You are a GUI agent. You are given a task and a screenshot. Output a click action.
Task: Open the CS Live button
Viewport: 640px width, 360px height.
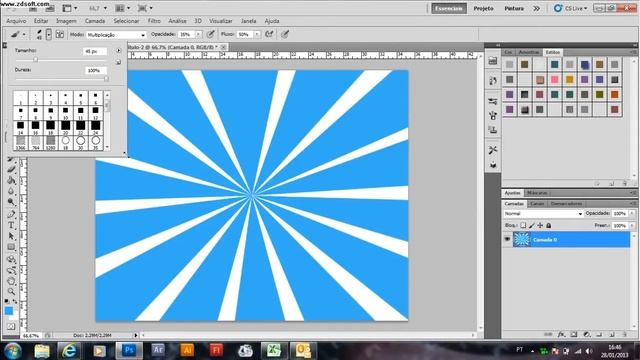[571, 8]
